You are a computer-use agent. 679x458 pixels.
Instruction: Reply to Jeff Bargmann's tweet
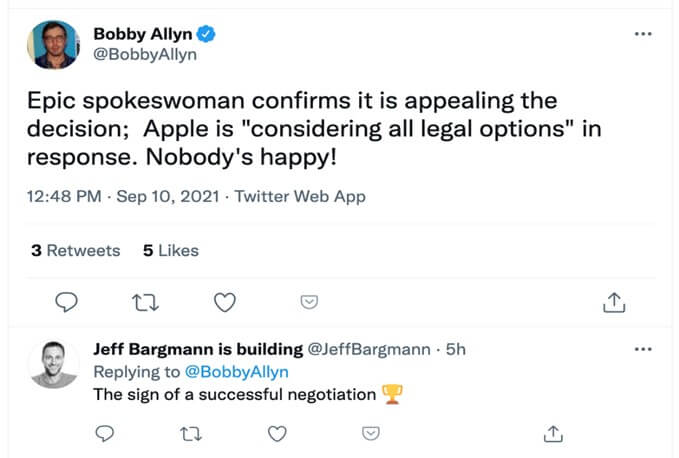click(104, 433)
